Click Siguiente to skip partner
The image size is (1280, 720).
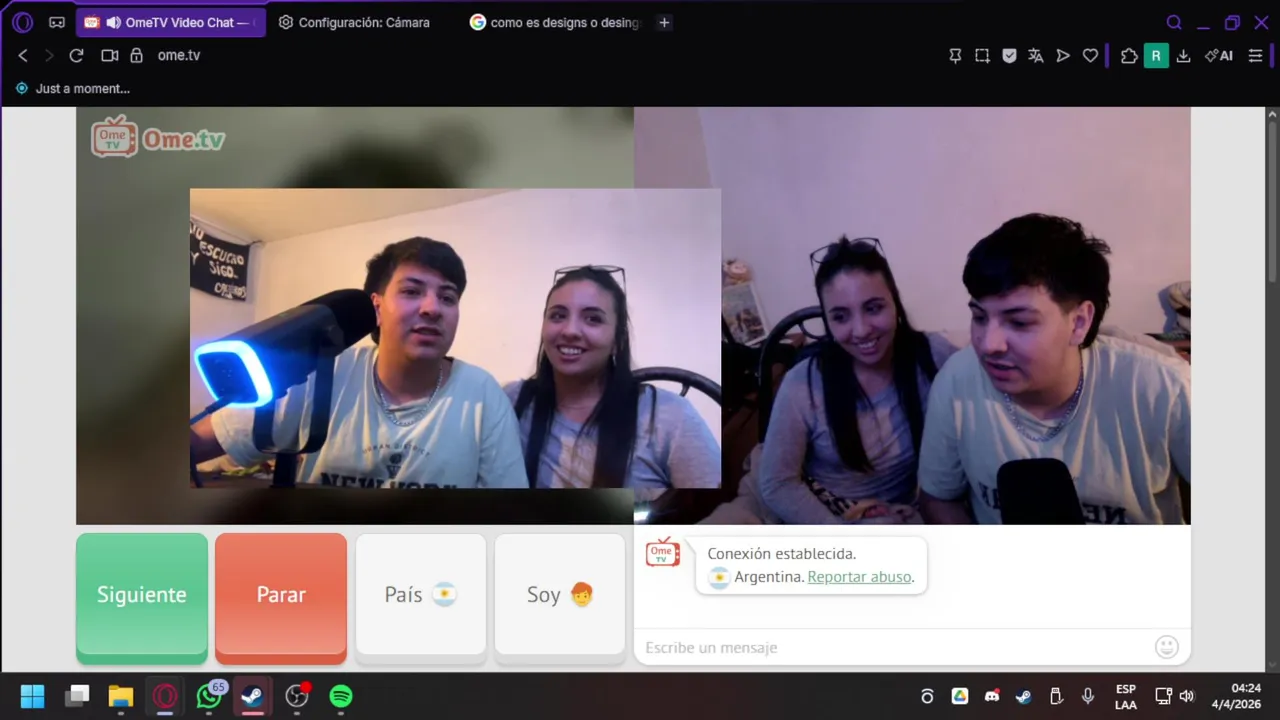(142, 595)
